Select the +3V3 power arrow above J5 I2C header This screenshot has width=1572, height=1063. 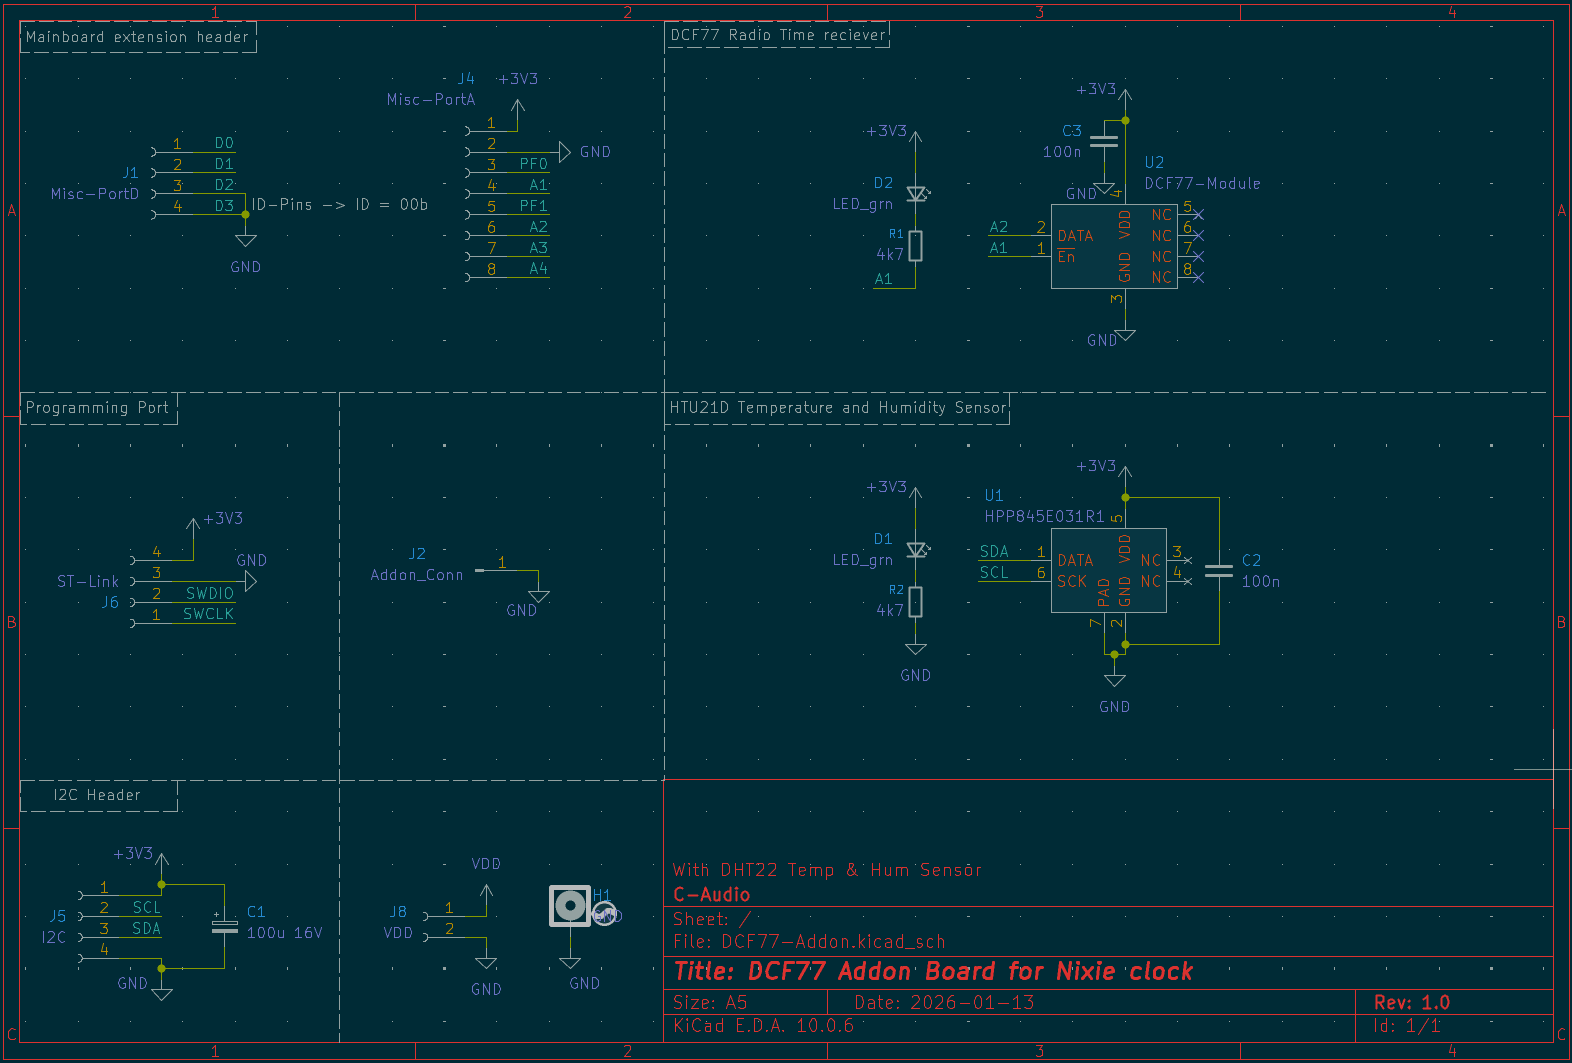coord(162,862)
